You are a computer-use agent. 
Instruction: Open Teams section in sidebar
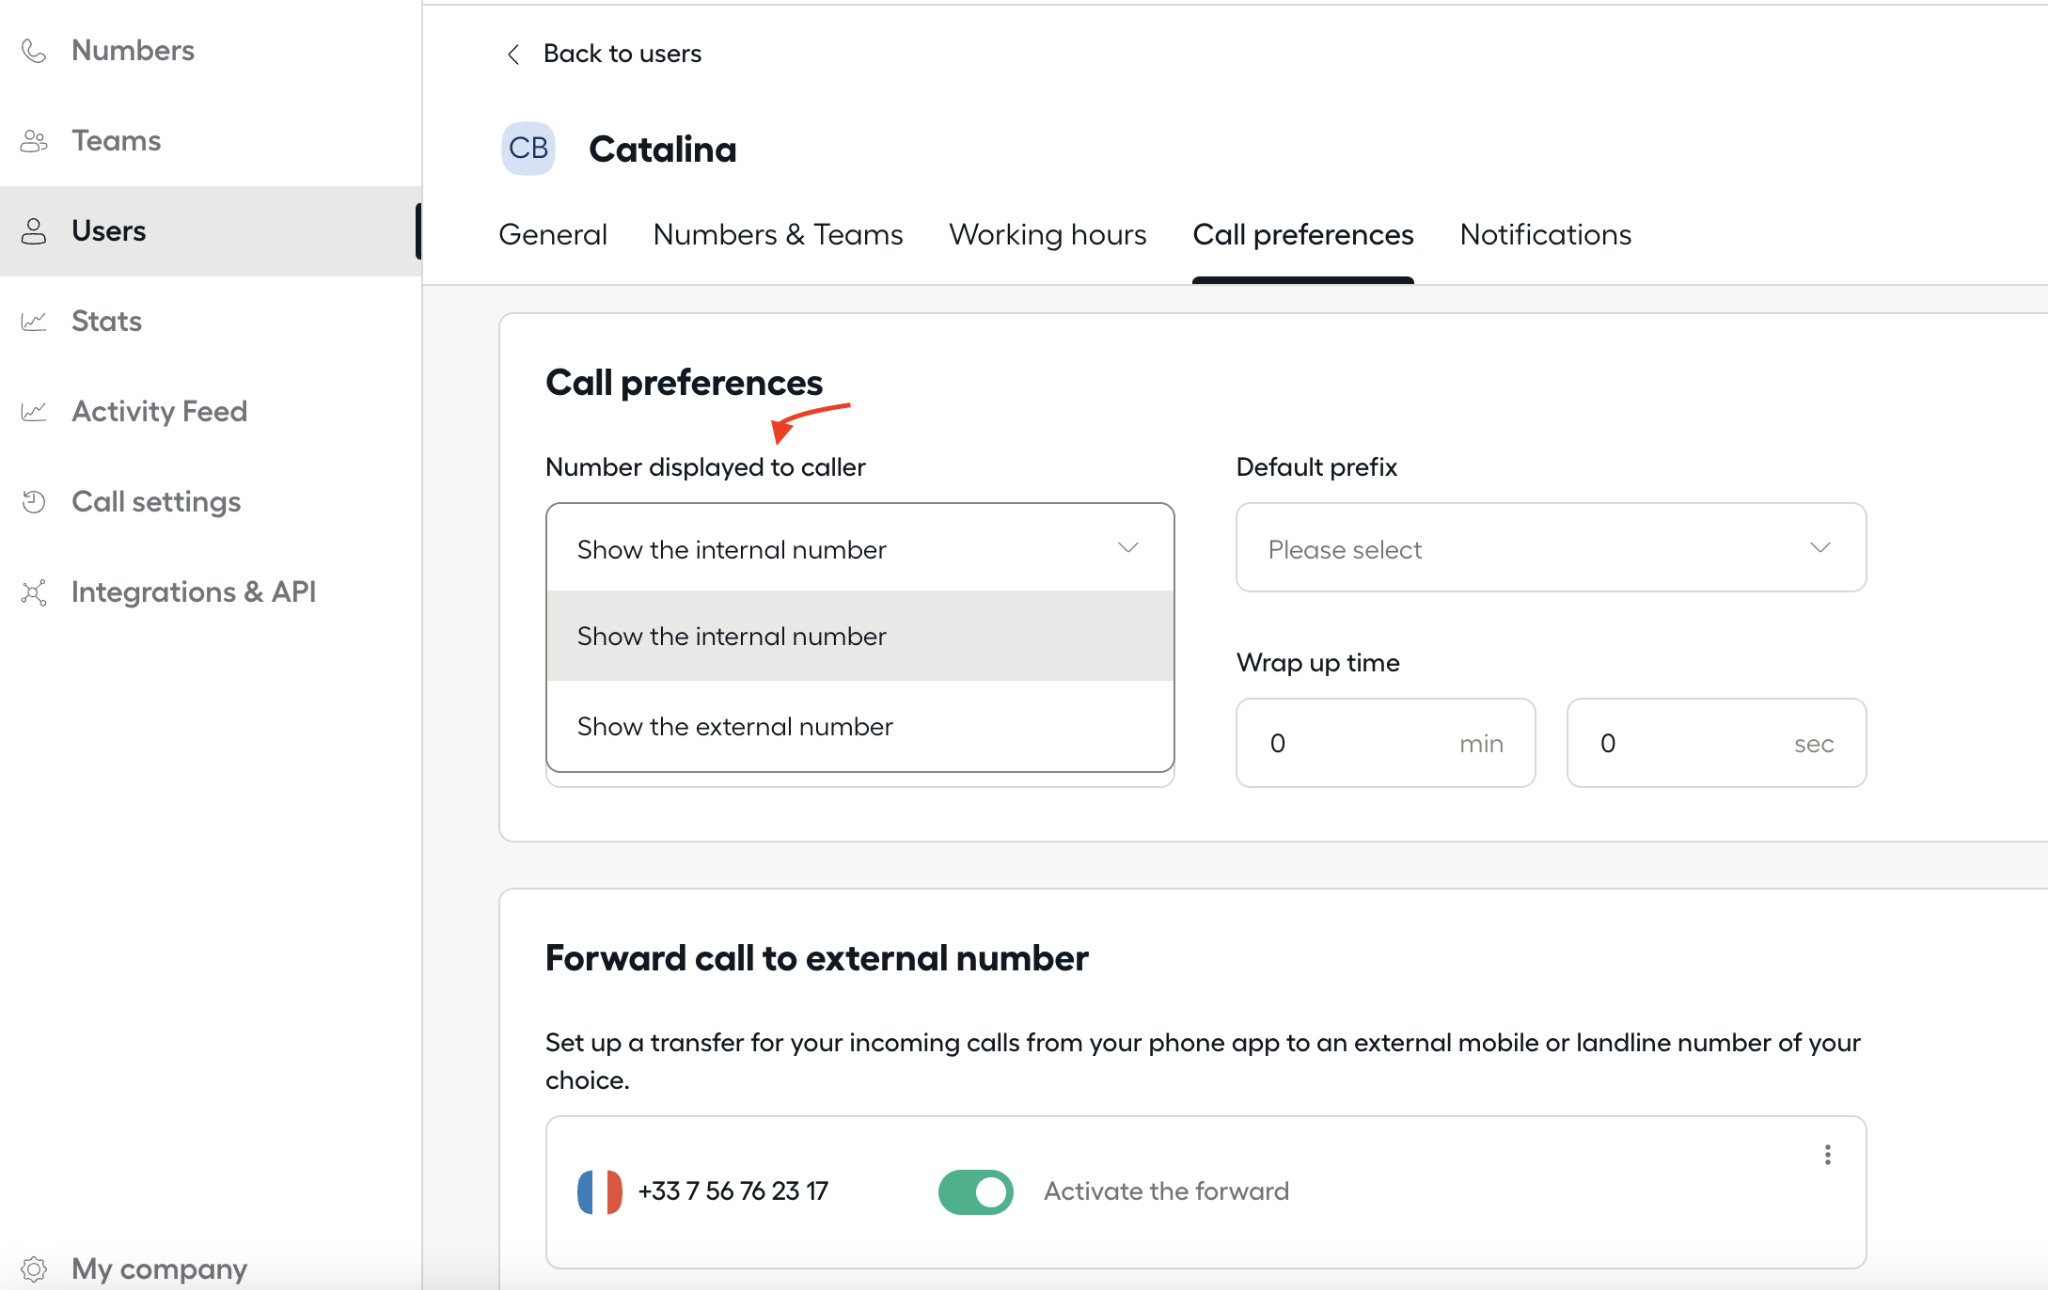[x=210, y=141]
